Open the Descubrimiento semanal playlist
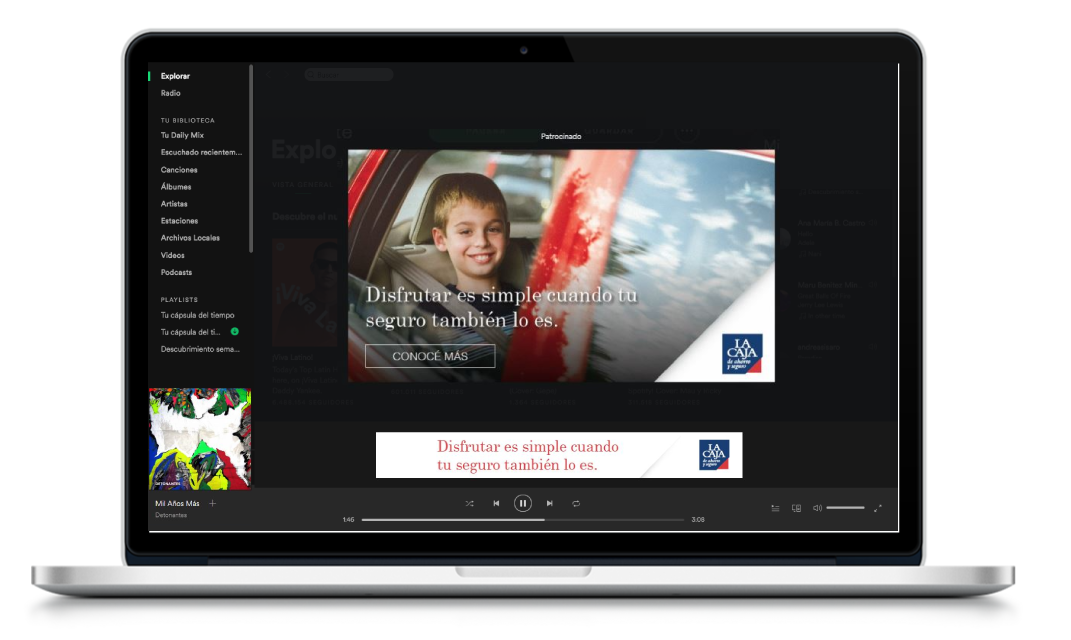 pos(200,349)
